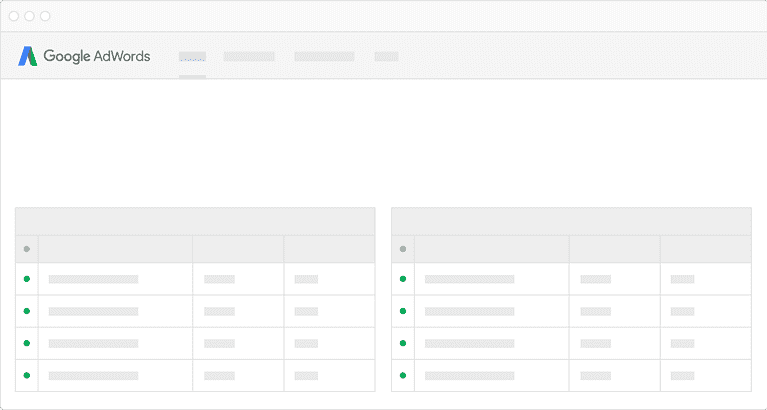
Task: Click green status dot in left table's first row
Action: click(x=27, y=279)
